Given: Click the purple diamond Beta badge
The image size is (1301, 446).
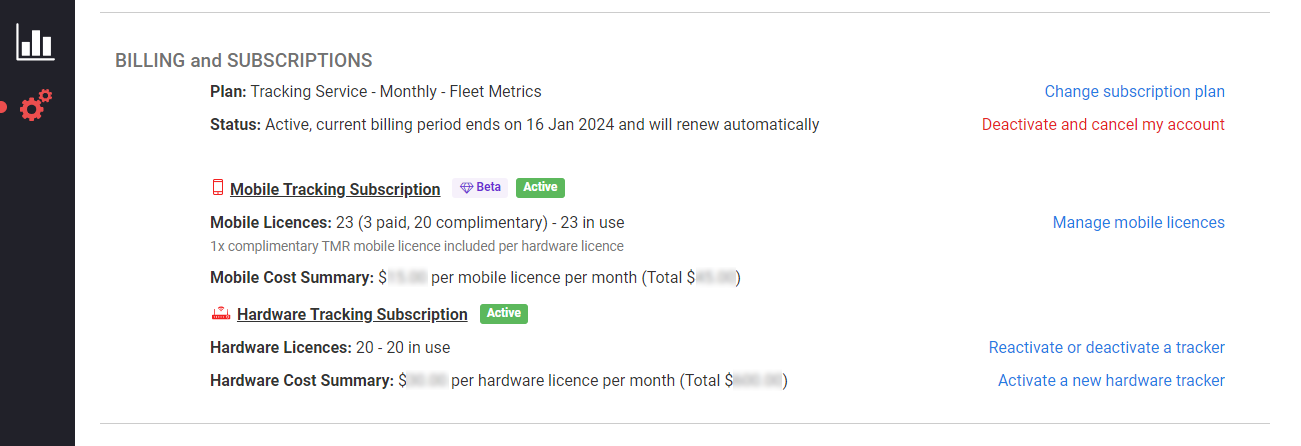Looking at the screenshot, I should point(480,188).
